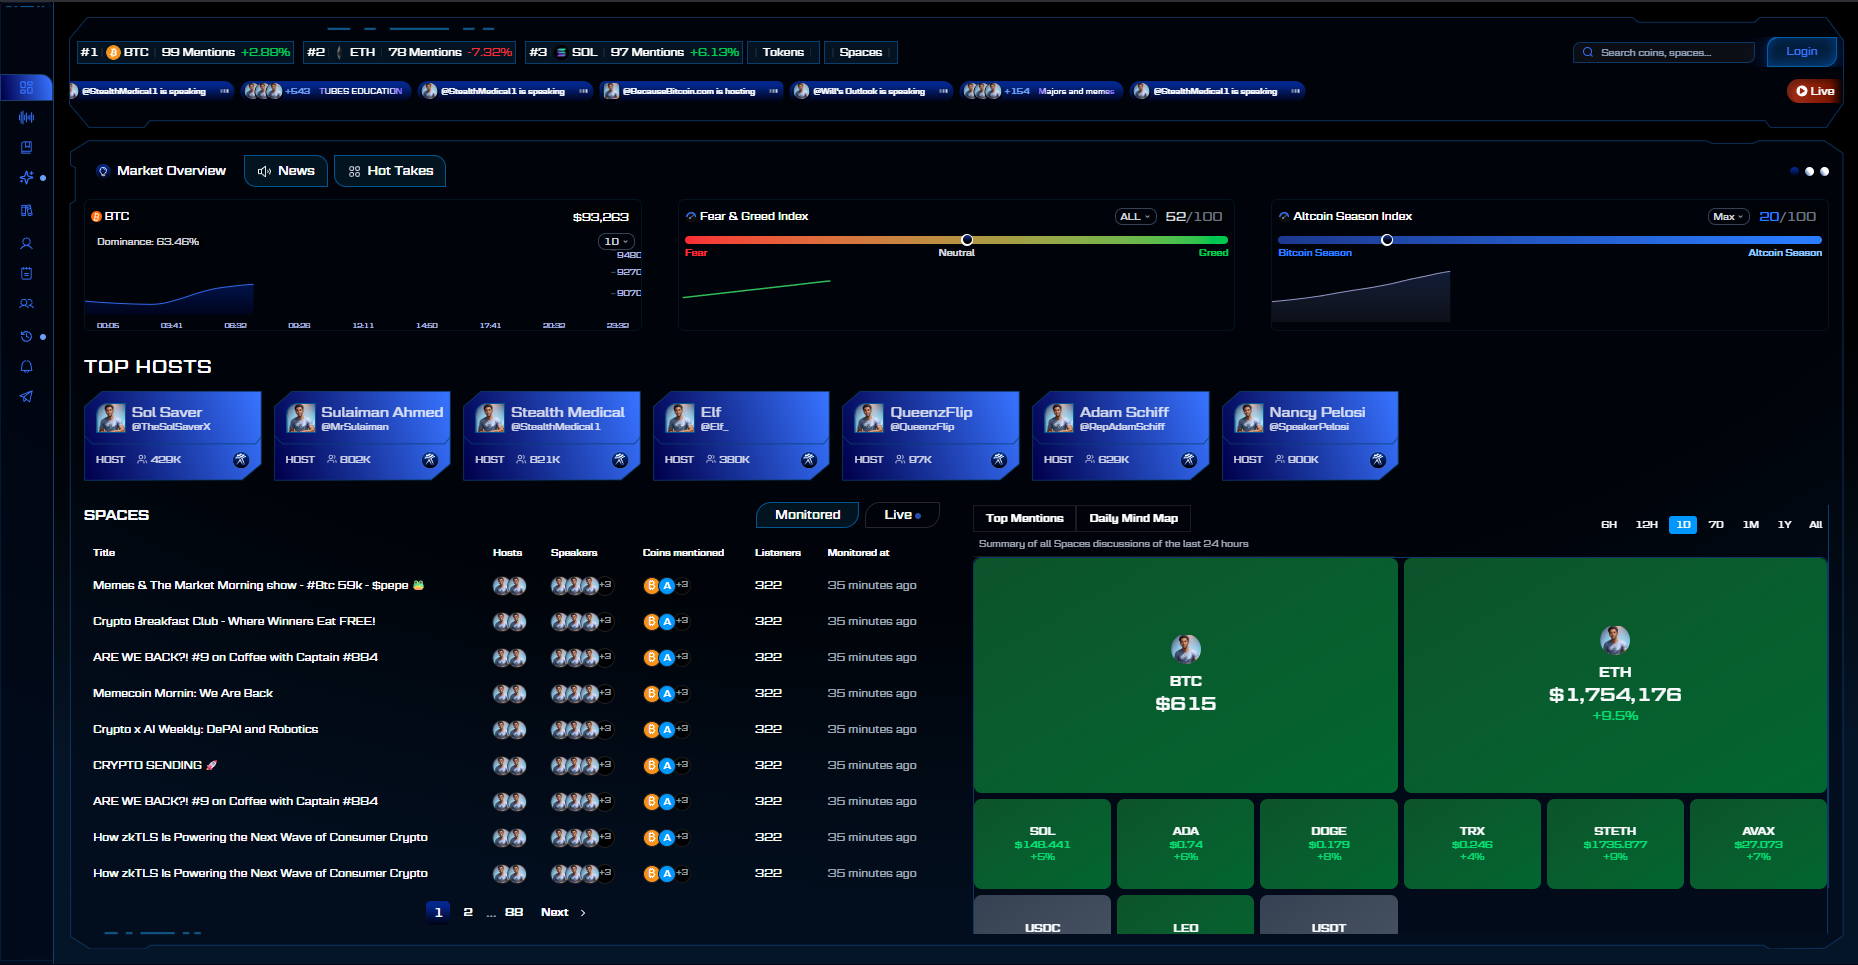Select the 1M time range
Image resolution: width=1858 pixels, height=965 pixels.
pyautogui.click(x=1751, y=525)
